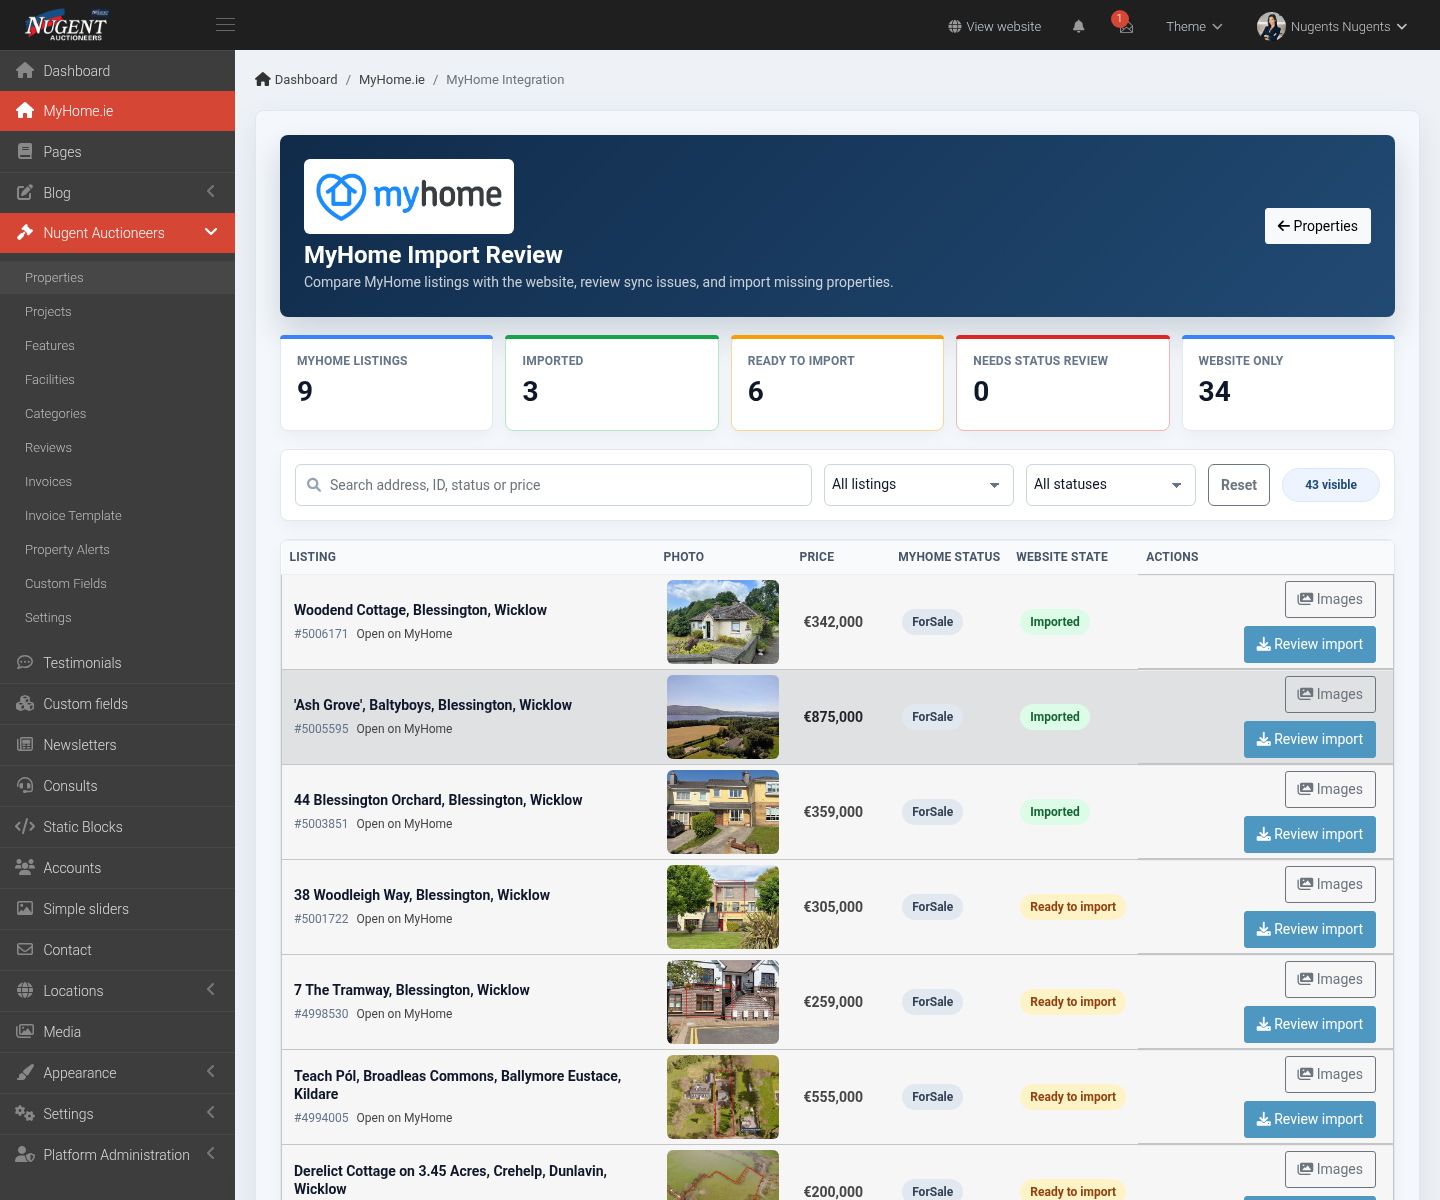Open the notifications bell icon
Screen dimensions: 1440x1200
(1078, 27)
